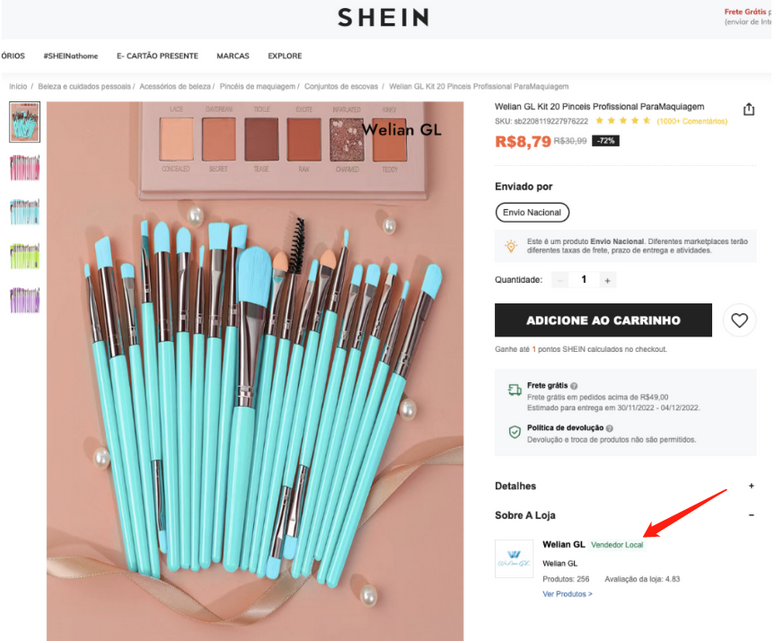Open the 1000+ Comentários reviews link
Screen dimensions: 776x643
[692, 121]
